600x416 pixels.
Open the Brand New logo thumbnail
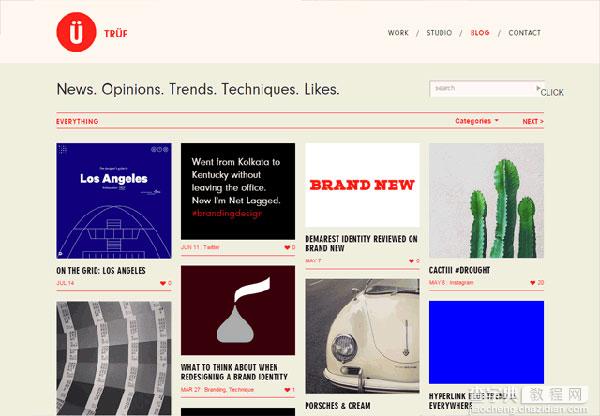click(x=362, y=185)
